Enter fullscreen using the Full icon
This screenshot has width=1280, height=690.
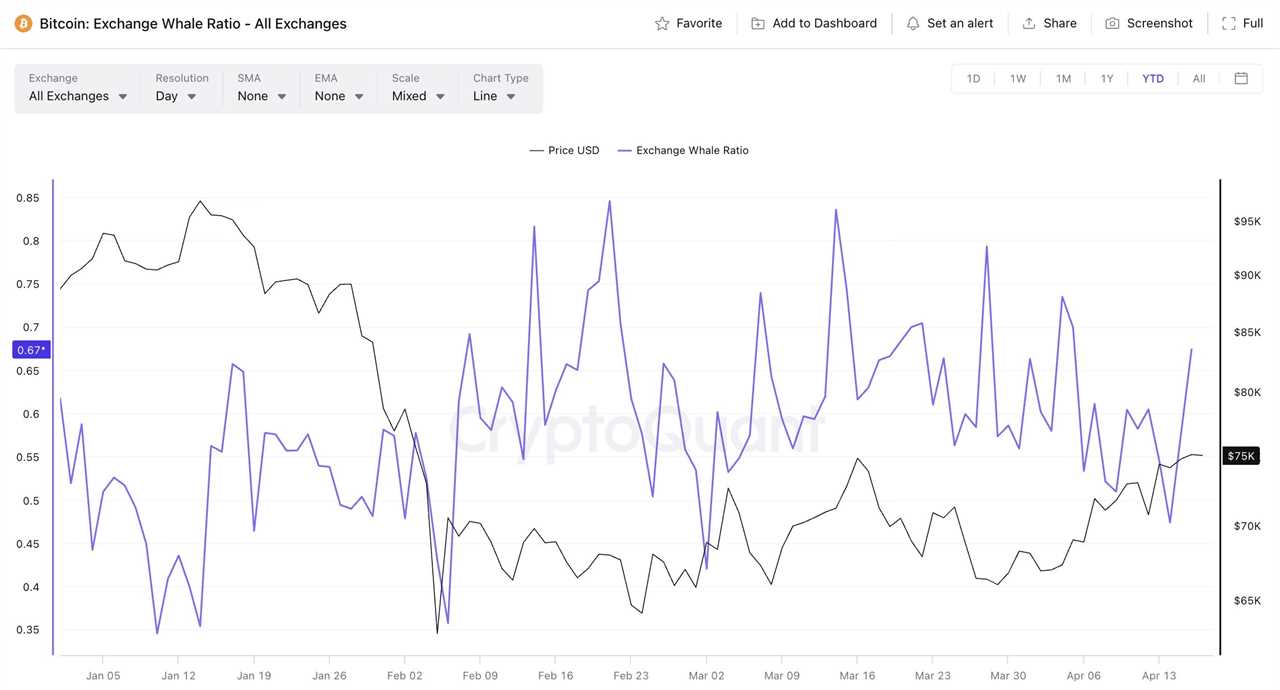pos(1229,22)
